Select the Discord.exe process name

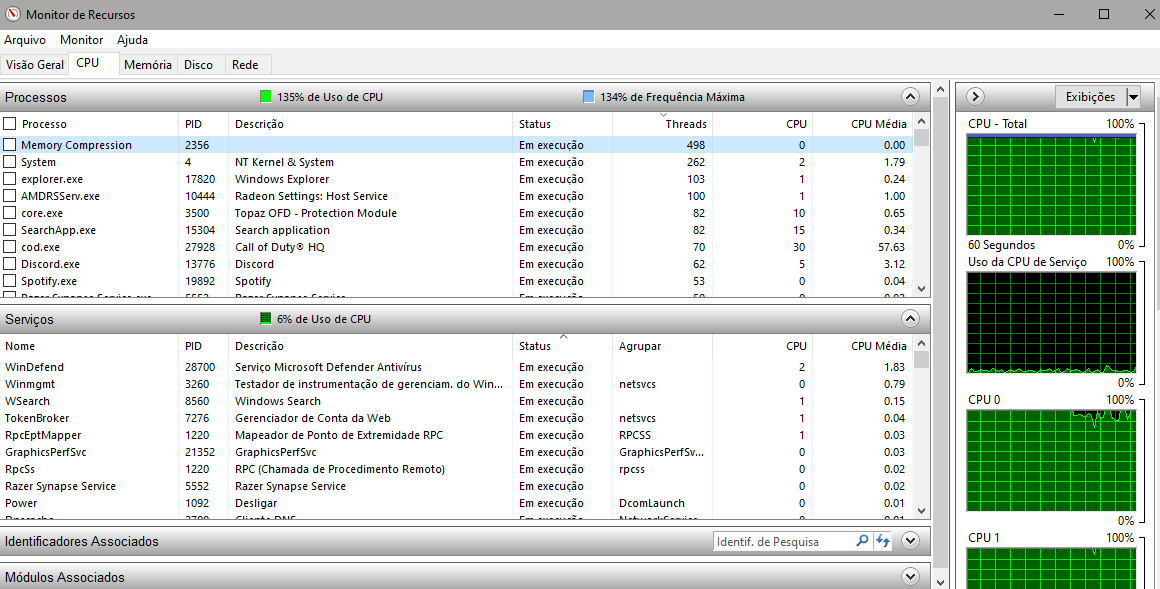[x=50, y=264]
